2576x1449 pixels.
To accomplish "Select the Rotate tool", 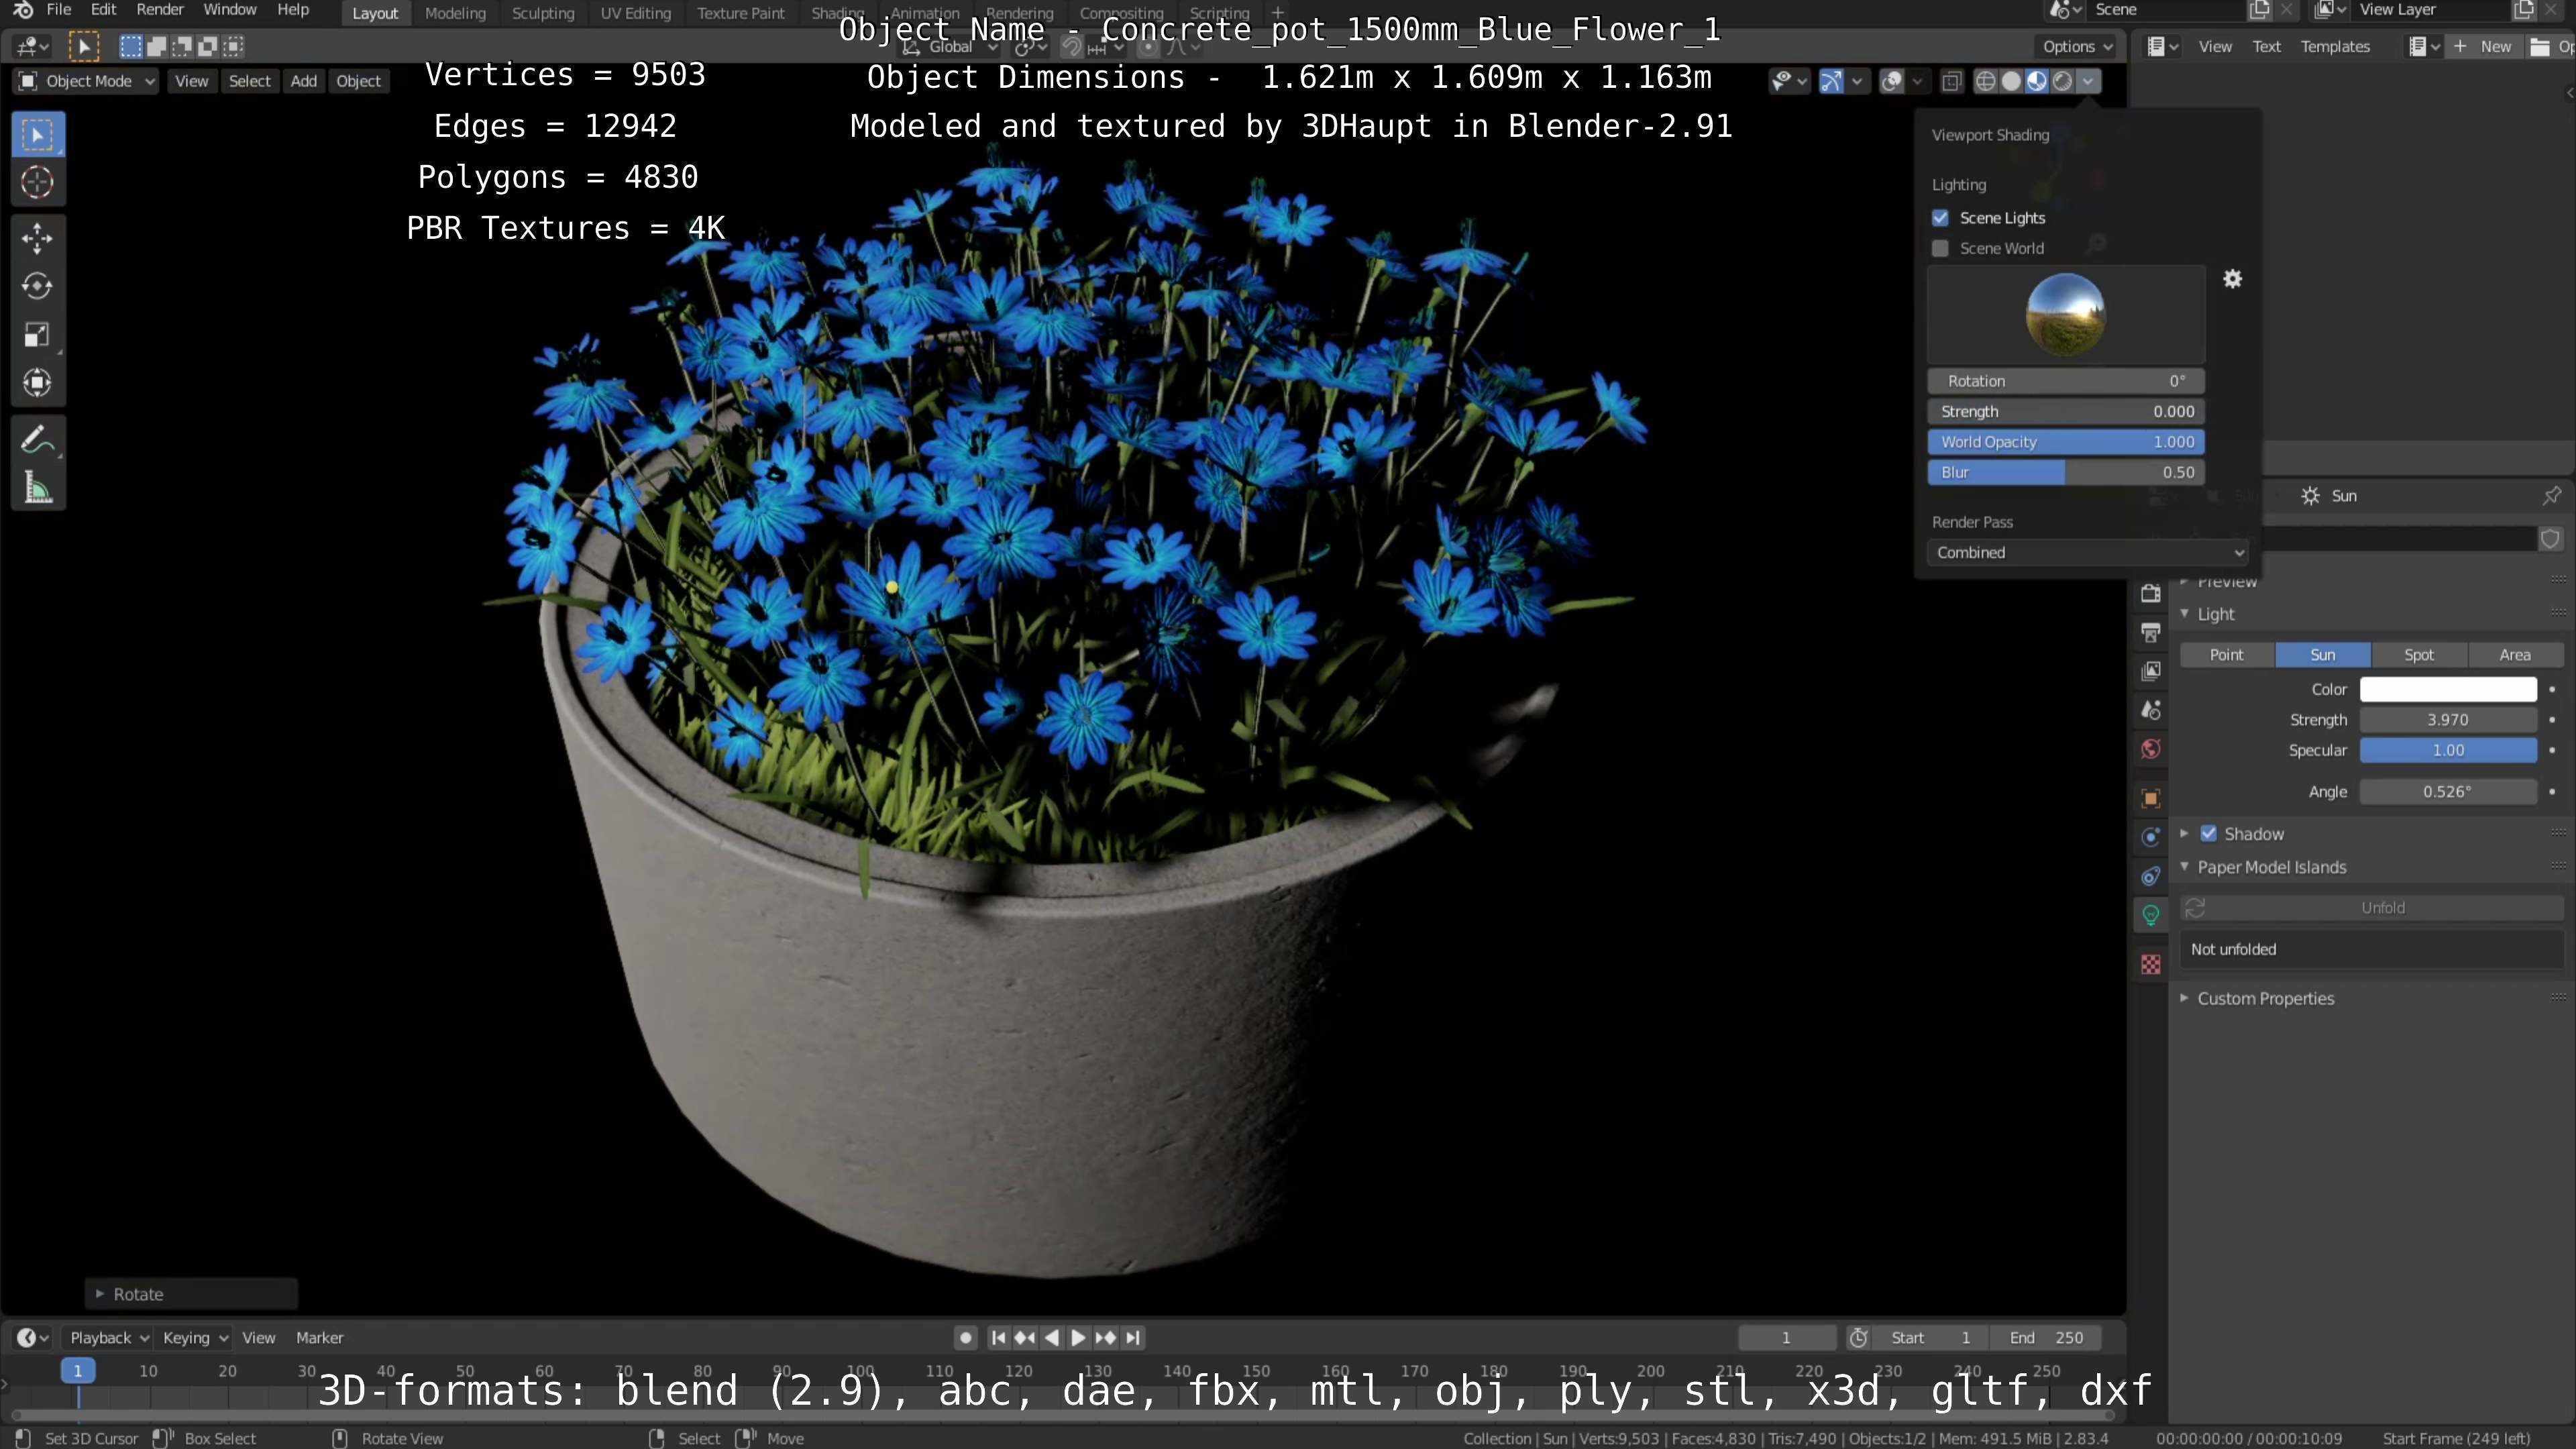I will tap(38, 286).
